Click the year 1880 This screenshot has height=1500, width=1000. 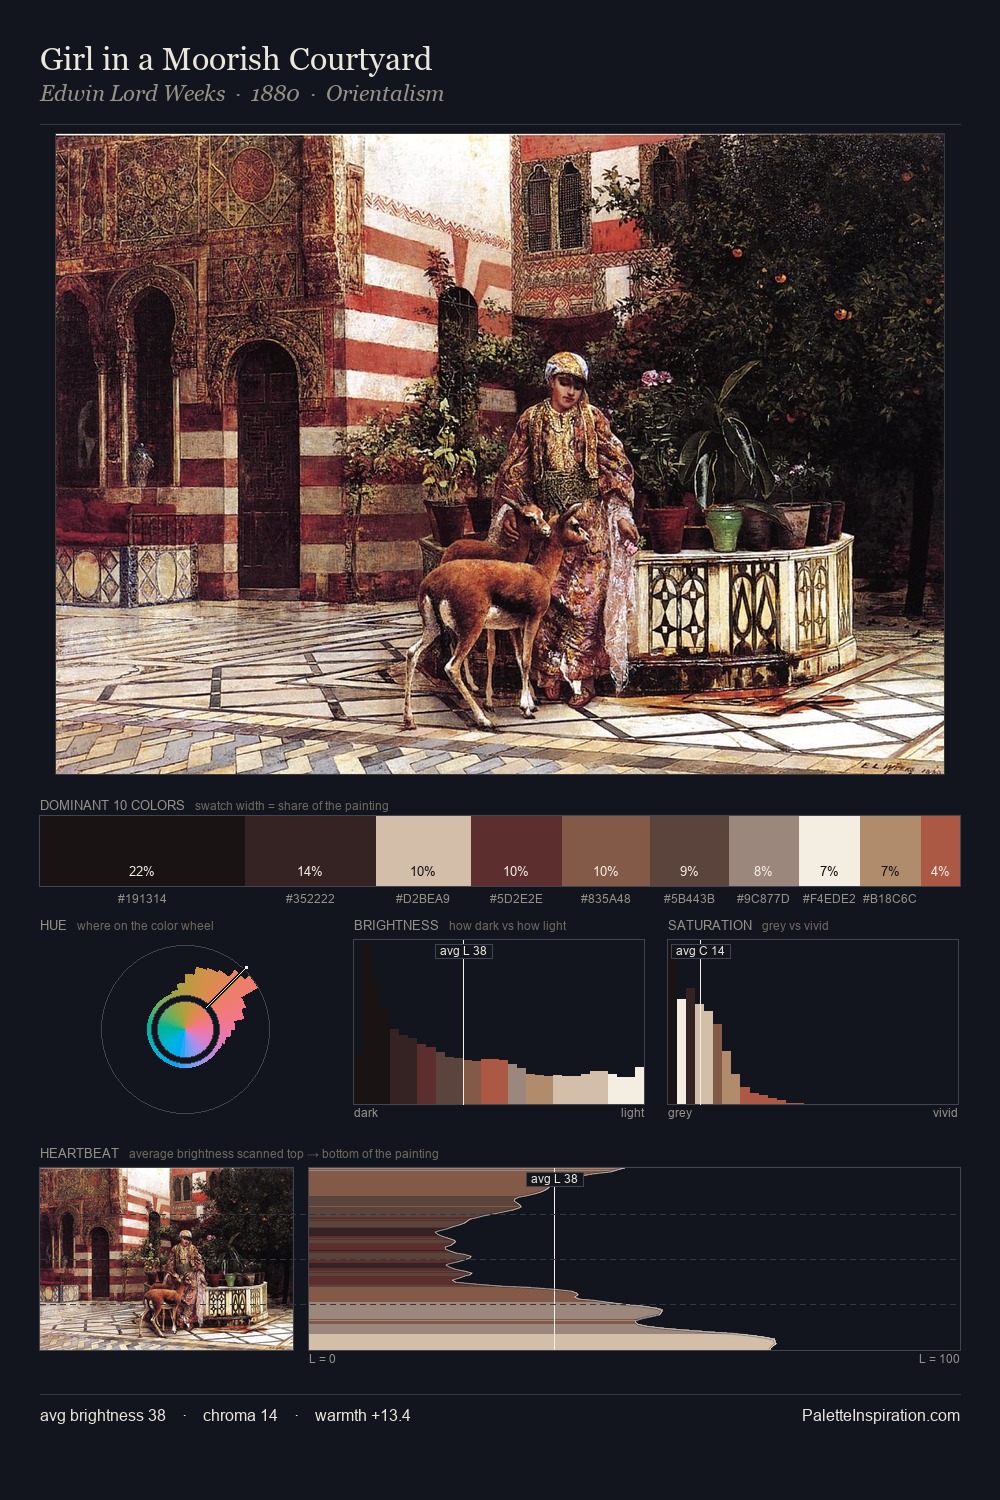275,93
